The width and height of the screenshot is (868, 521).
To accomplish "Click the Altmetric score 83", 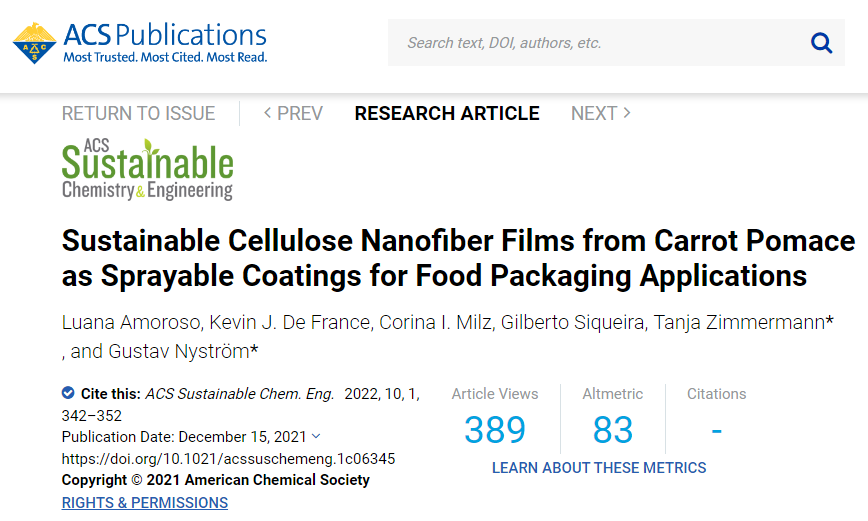I will coord(612,430).
